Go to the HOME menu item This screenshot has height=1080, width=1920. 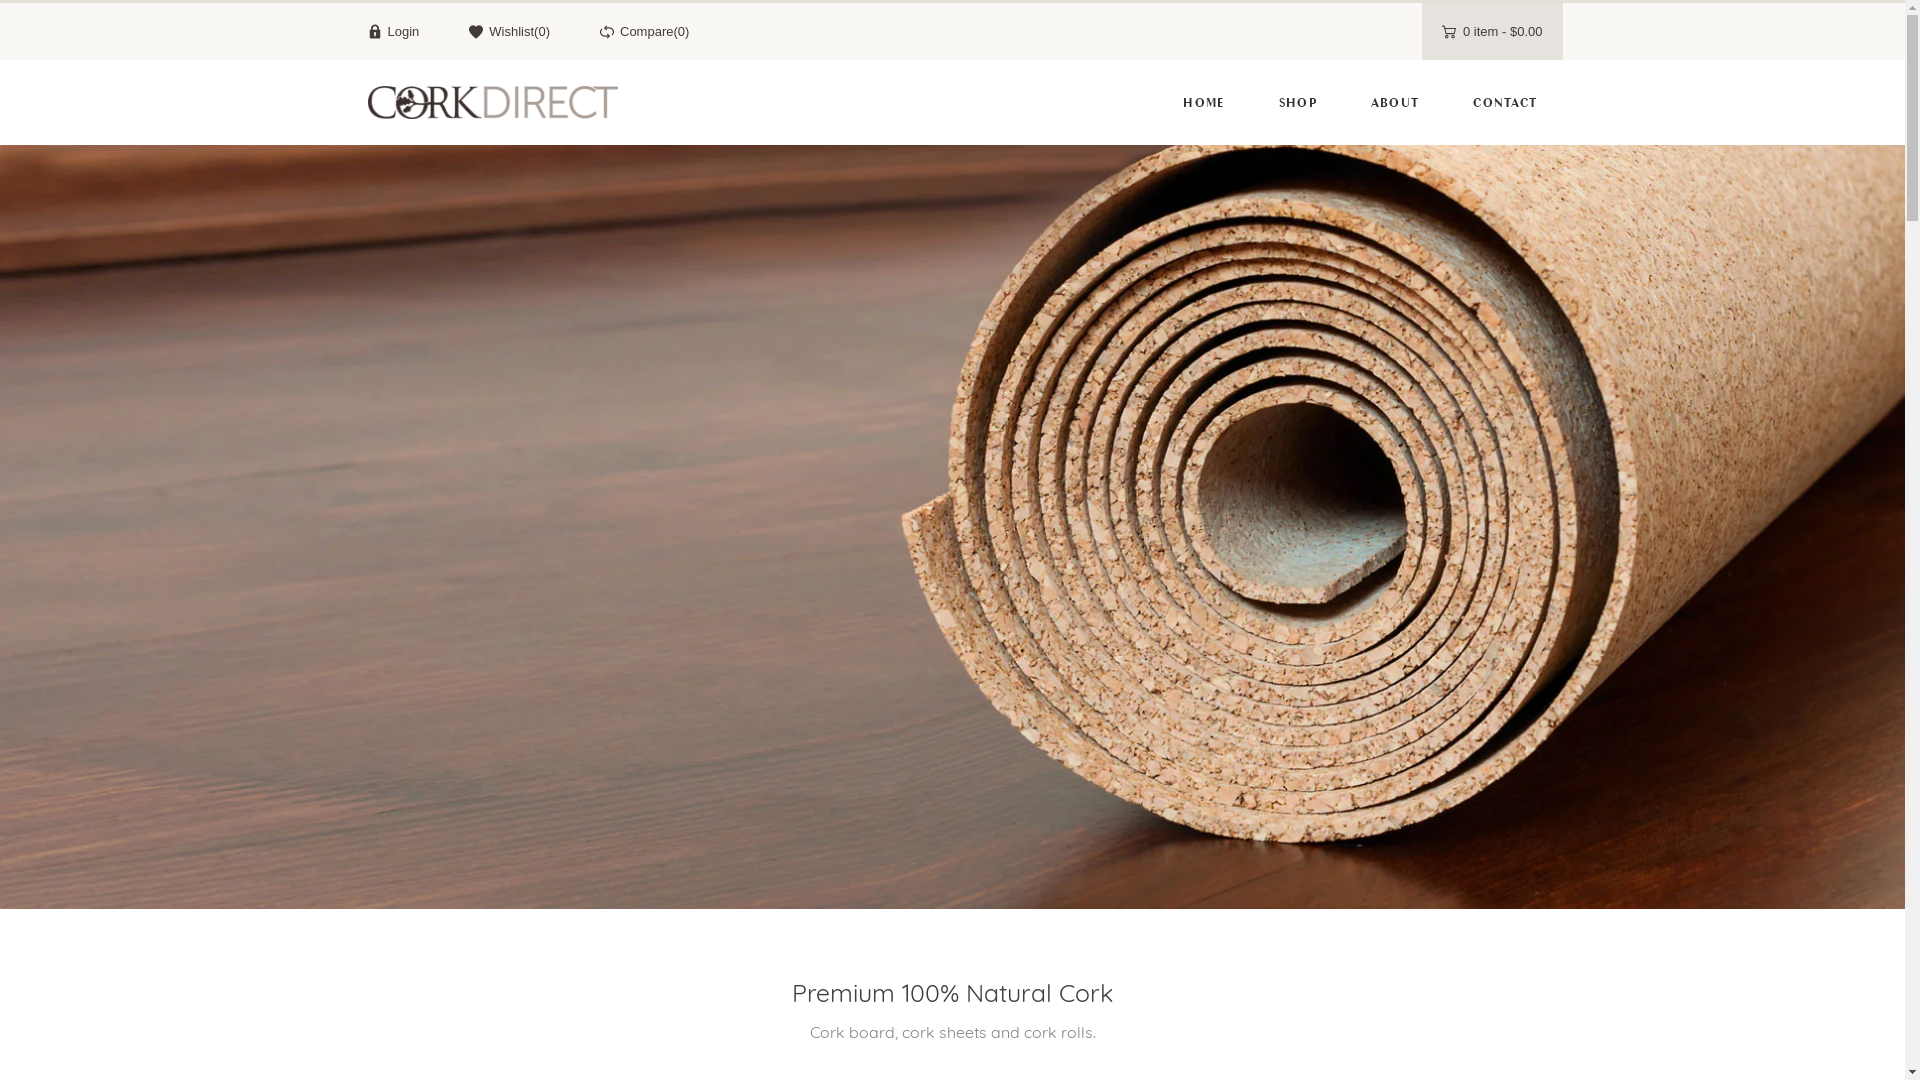point(1204,103)
